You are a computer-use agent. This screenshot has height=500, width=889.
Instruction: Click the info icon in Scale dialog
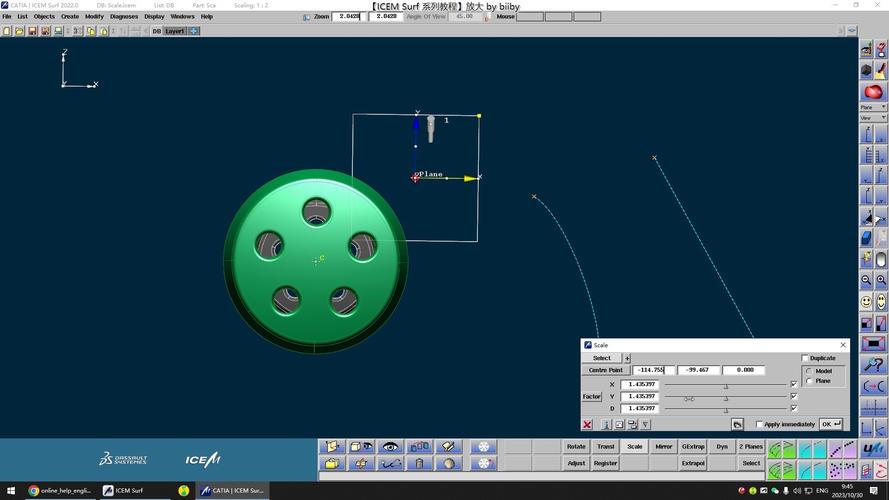(x=606, y=424)
